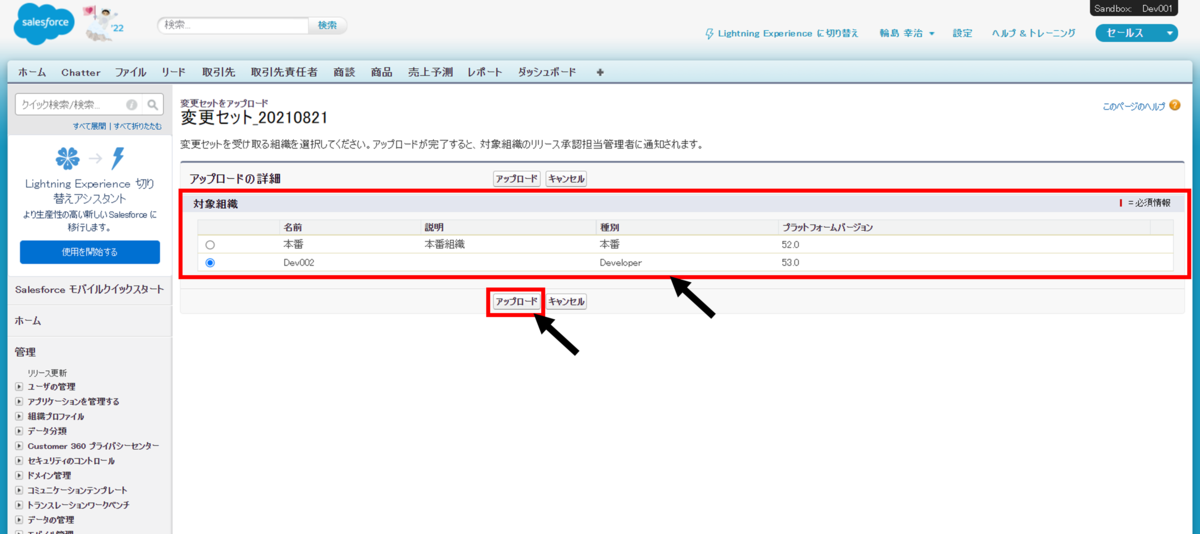This screenshot has width=1200, height=534.
Task: Select the 本番 organization radio button
Action: [x=210, y=244]
